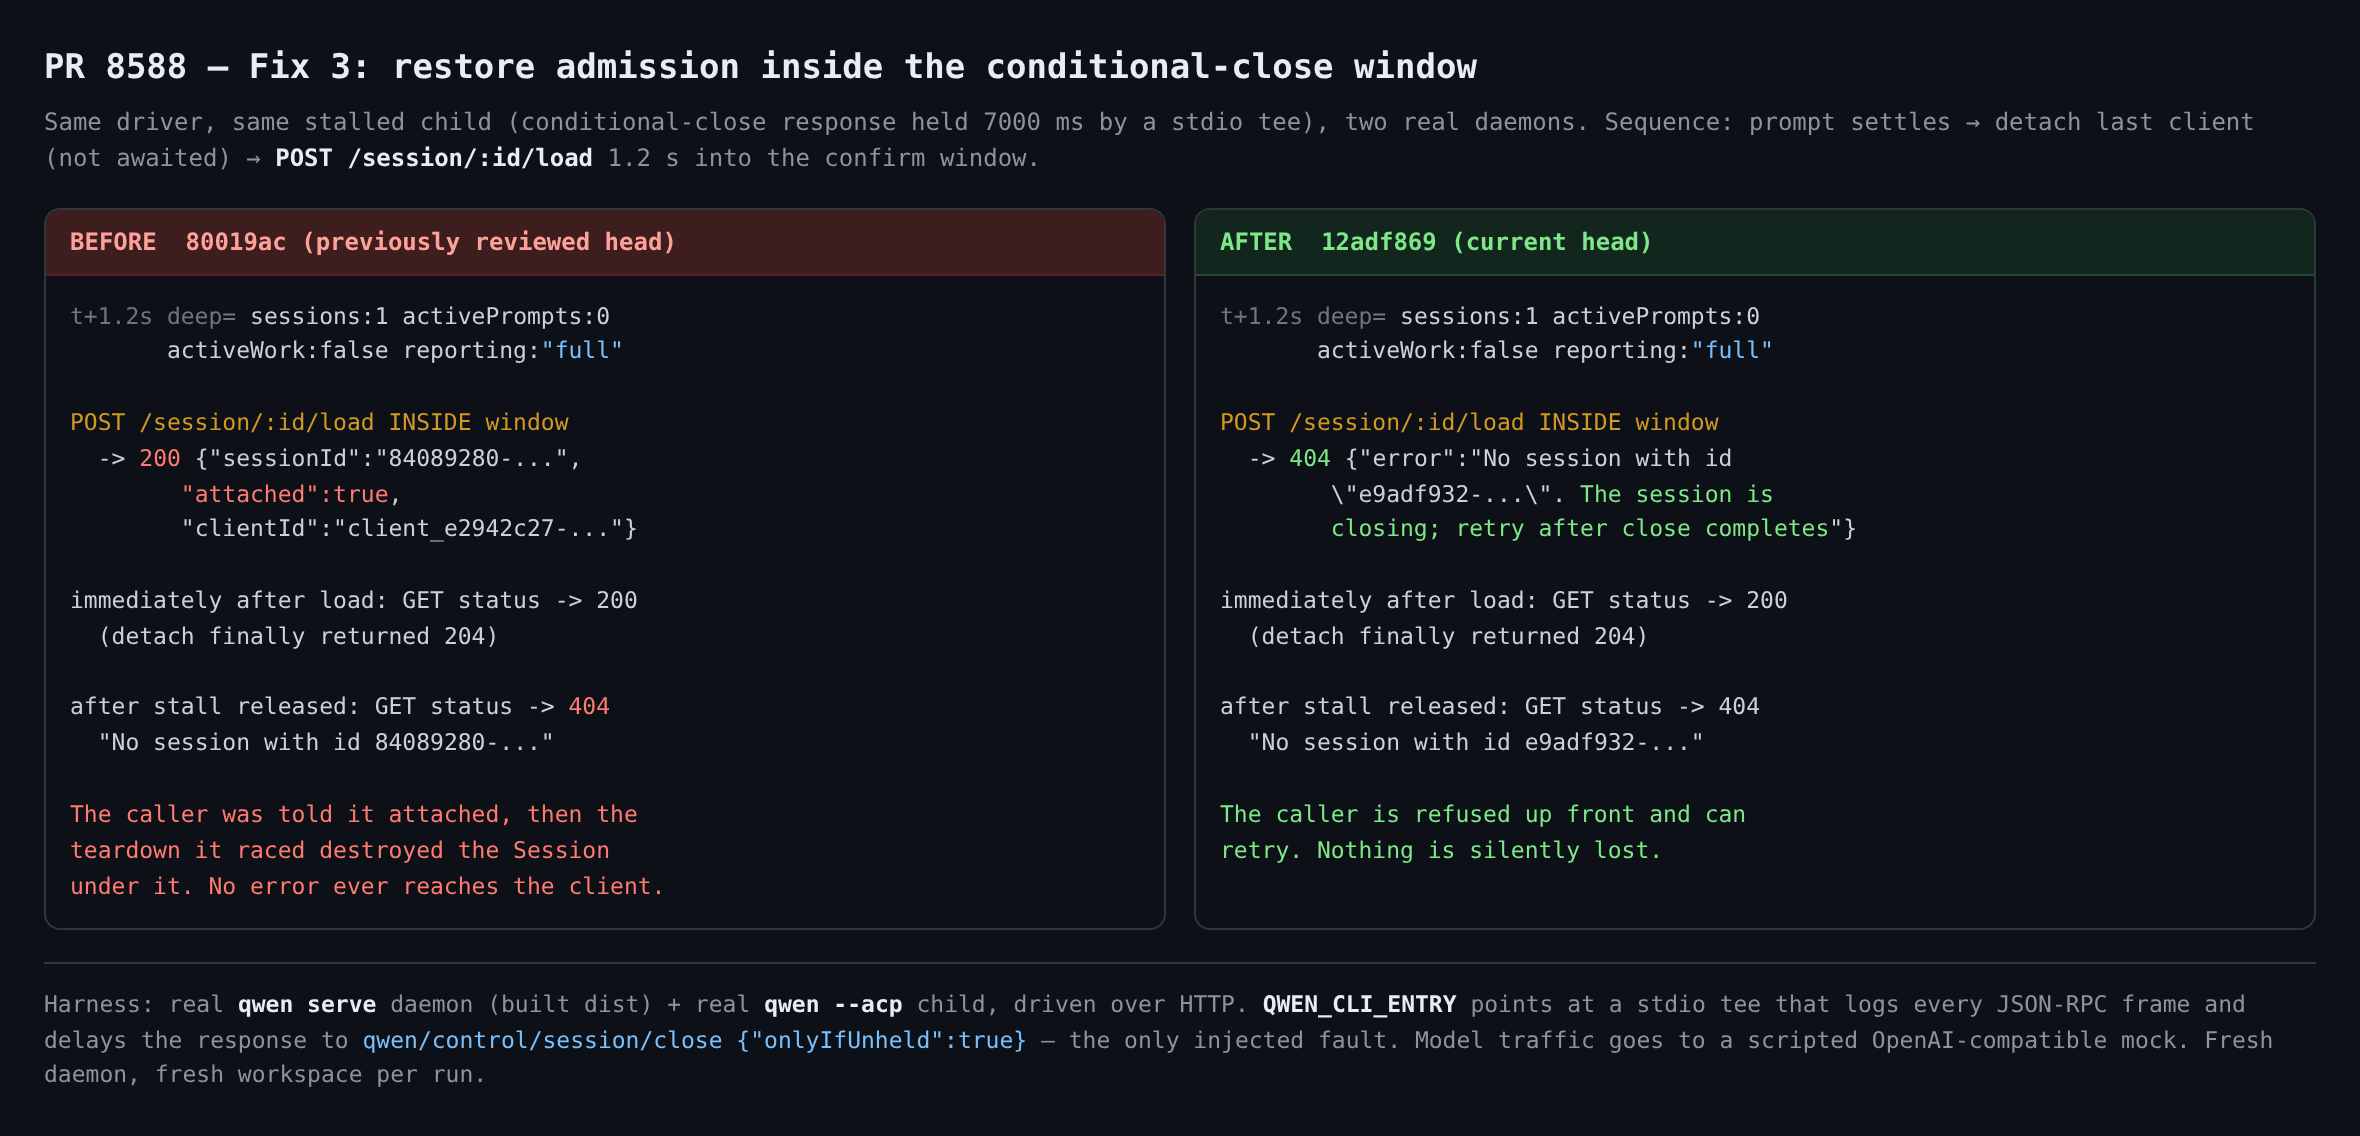Click the qwen/control/session/close onlyIfUnheld link text

694,1040
